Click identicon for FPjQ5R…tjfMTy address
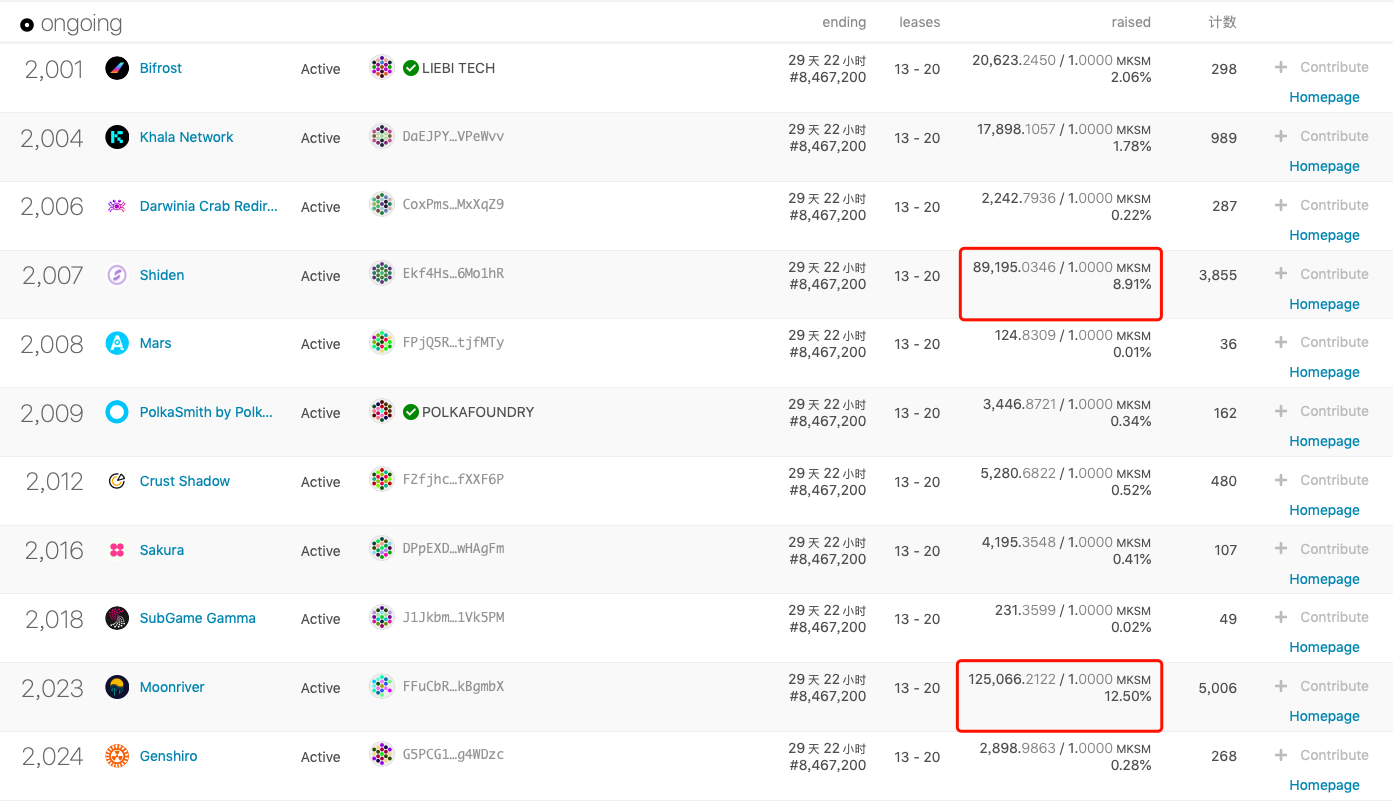 coord(382,342)
